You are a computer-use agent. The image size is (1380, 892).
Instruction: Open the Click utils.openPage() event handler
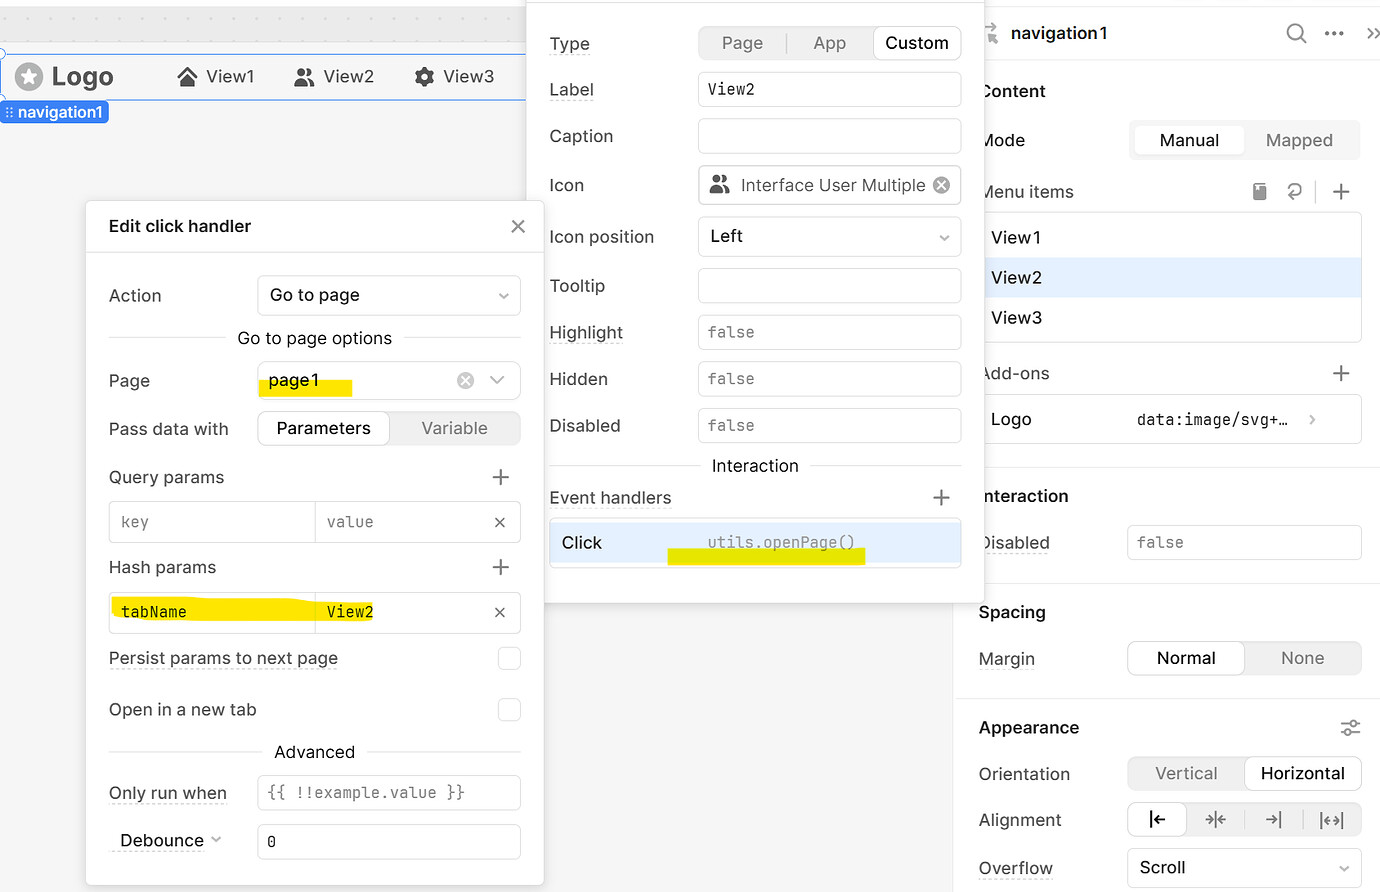pos(755,542)
